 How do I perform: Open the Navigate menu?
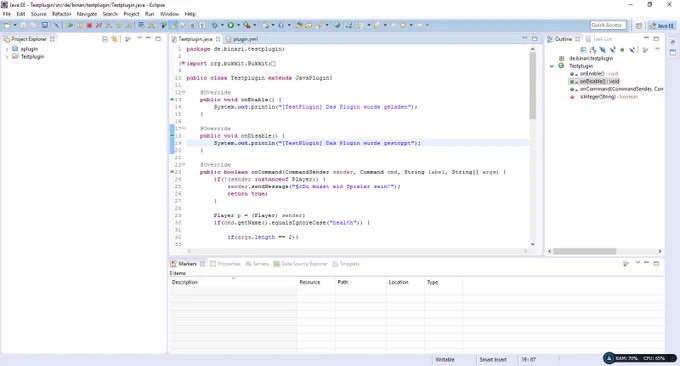pos(87,14)
